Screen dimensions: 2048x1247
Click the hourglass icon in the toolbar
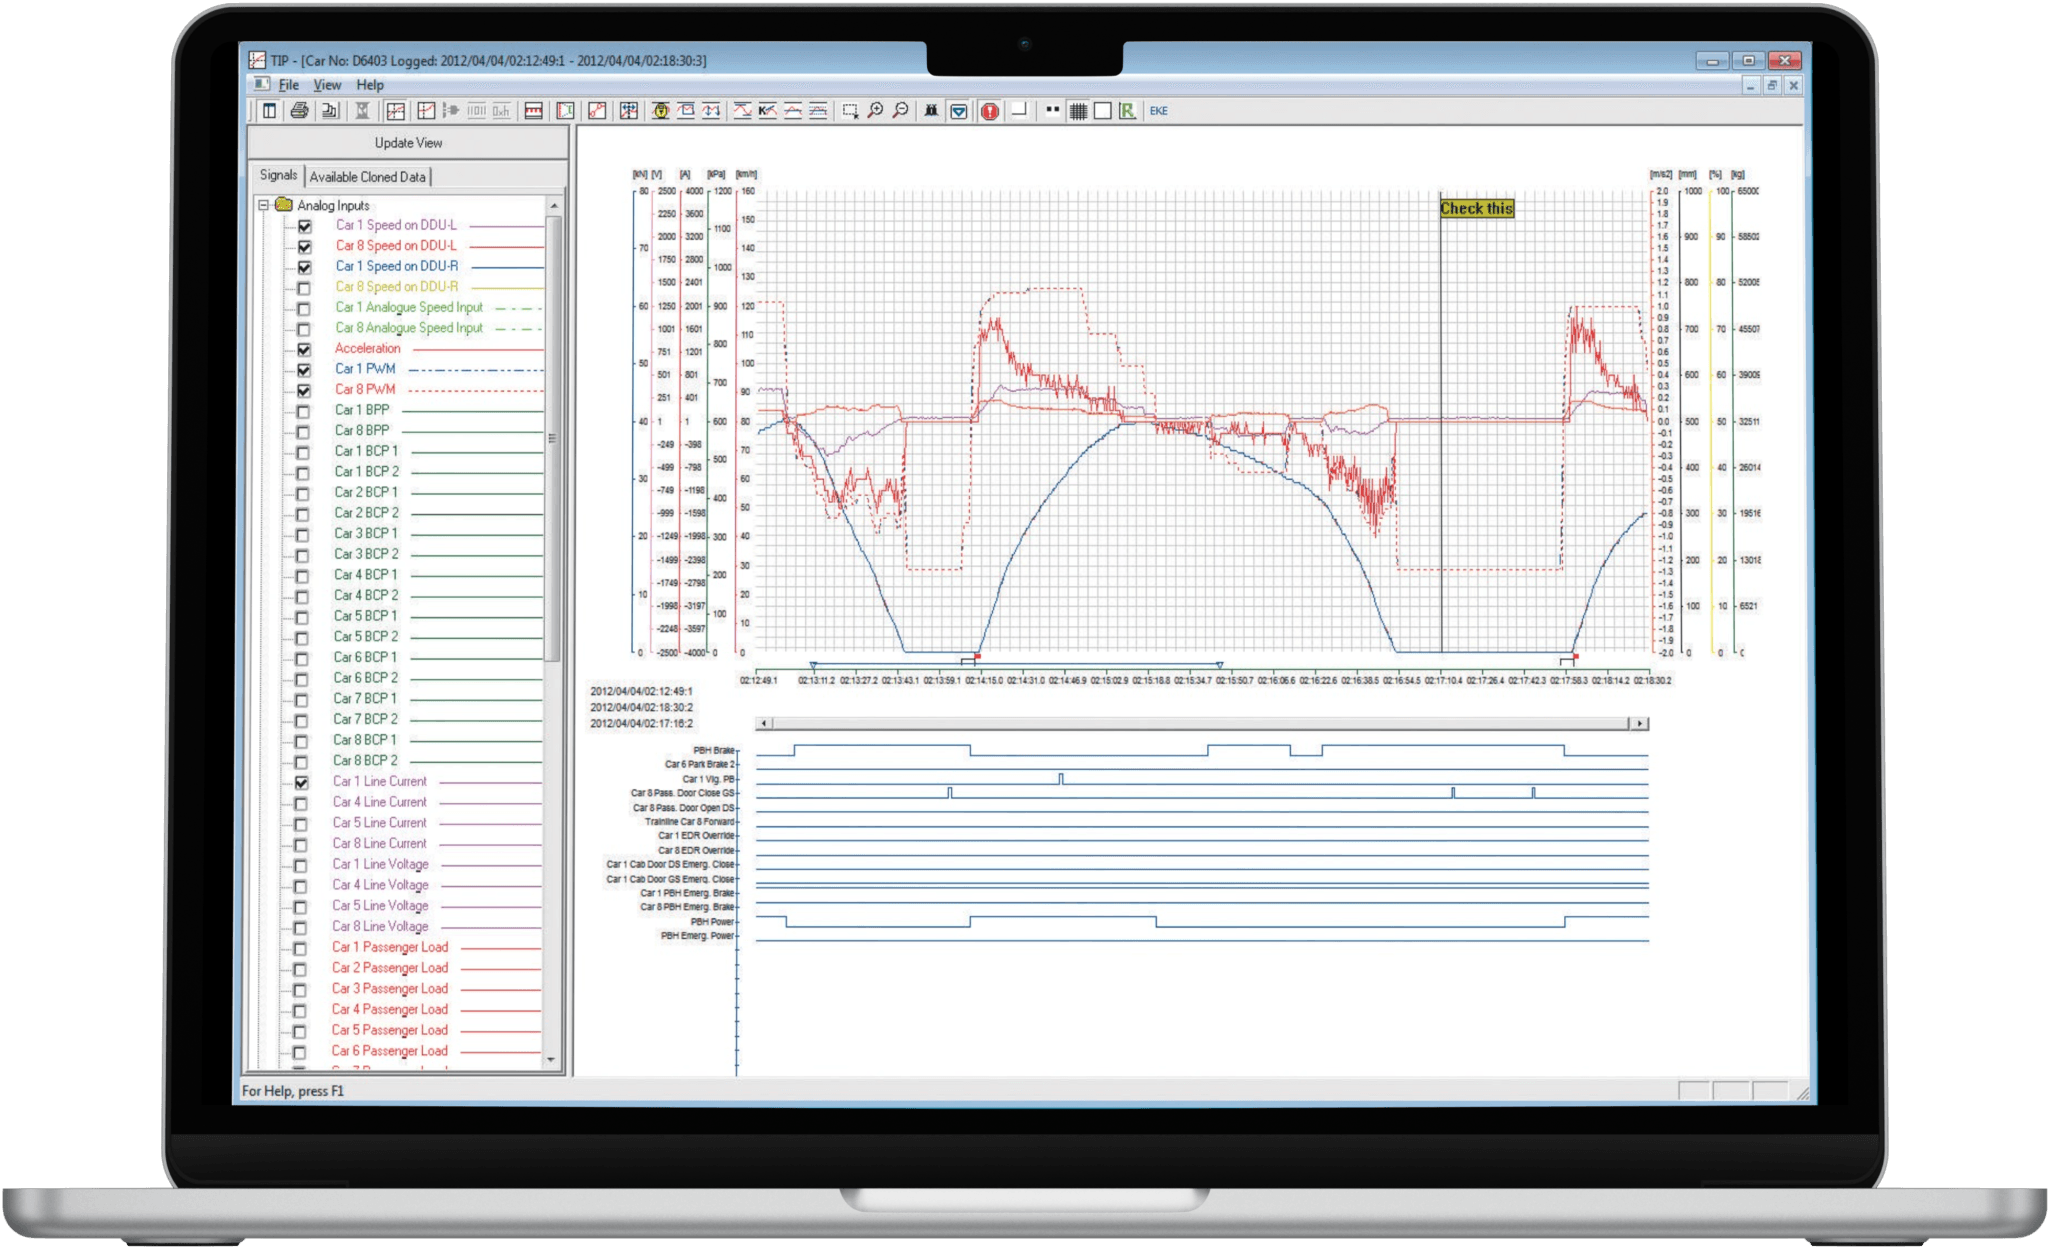[x=362, y=111]
